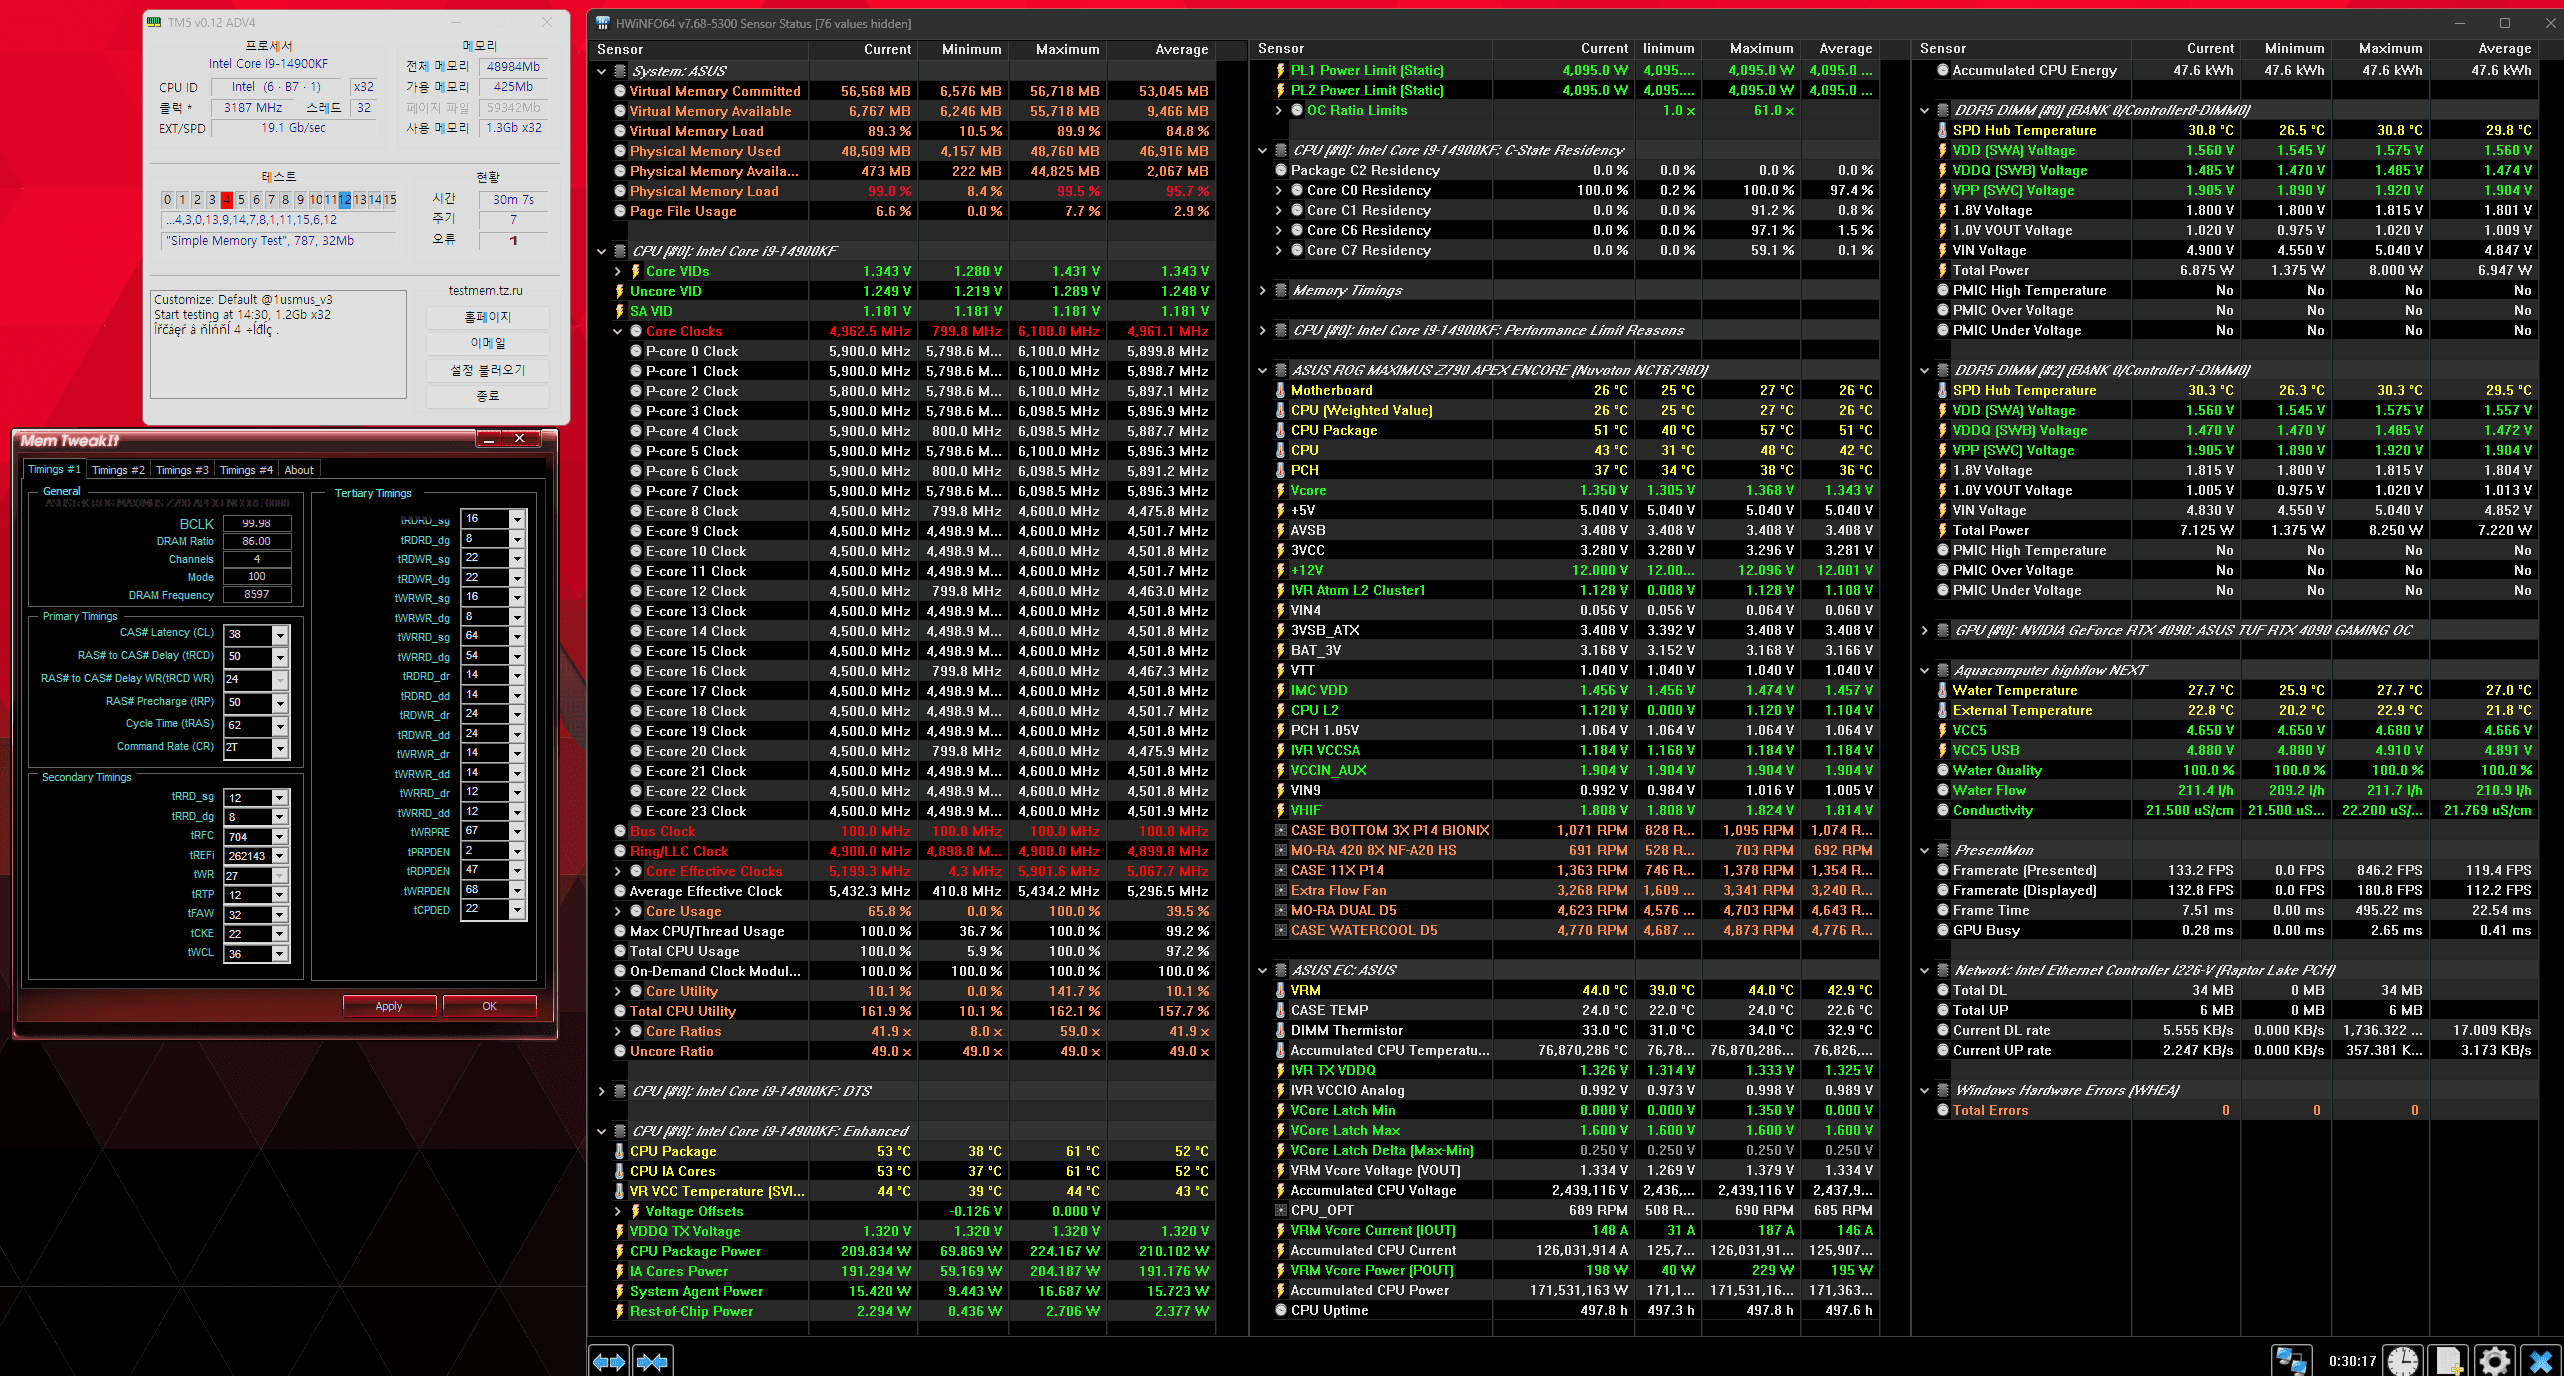The width and height of the screenshot is (2564, 1376).
Task: Click OK button in MemTweakIt
Action: 489,1006
